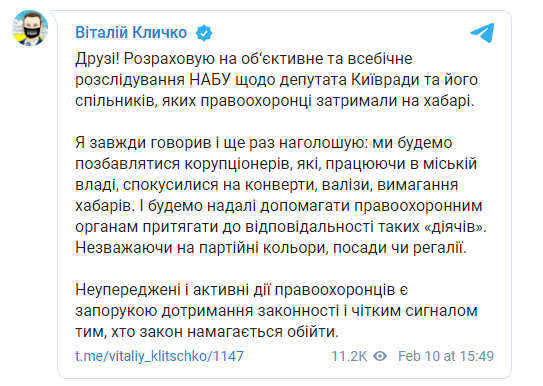
Task: Click the greeting word Друзі!
Action: click(x=97, y=59)
